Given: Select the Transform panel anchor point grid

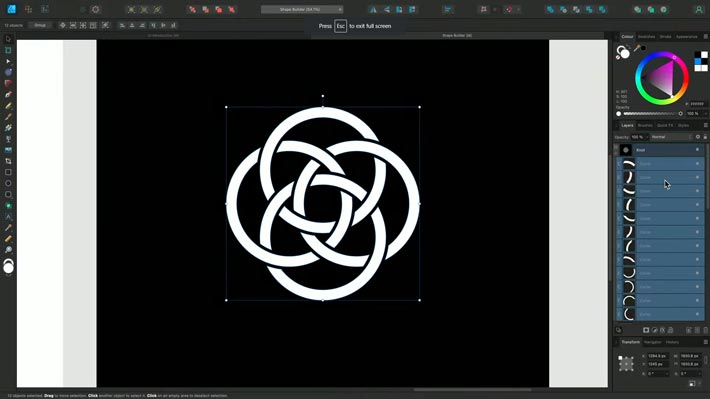Looking at the screenshot, I should [626, 363].
